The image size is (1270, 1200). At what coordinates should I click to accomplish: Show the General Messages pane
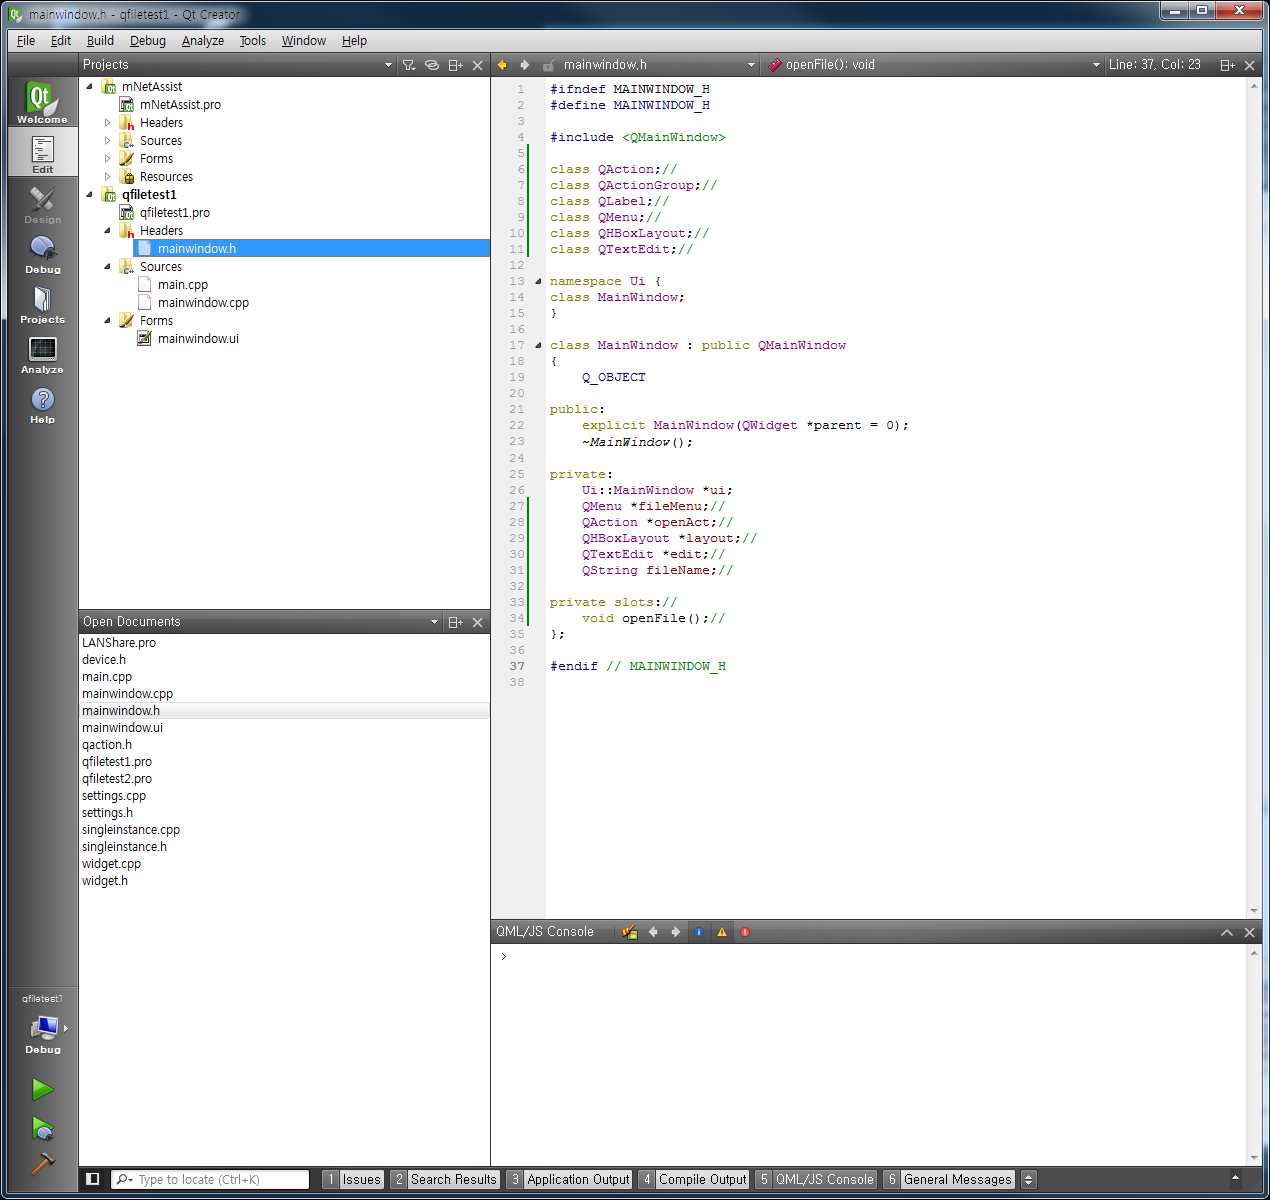(949, 1180)
